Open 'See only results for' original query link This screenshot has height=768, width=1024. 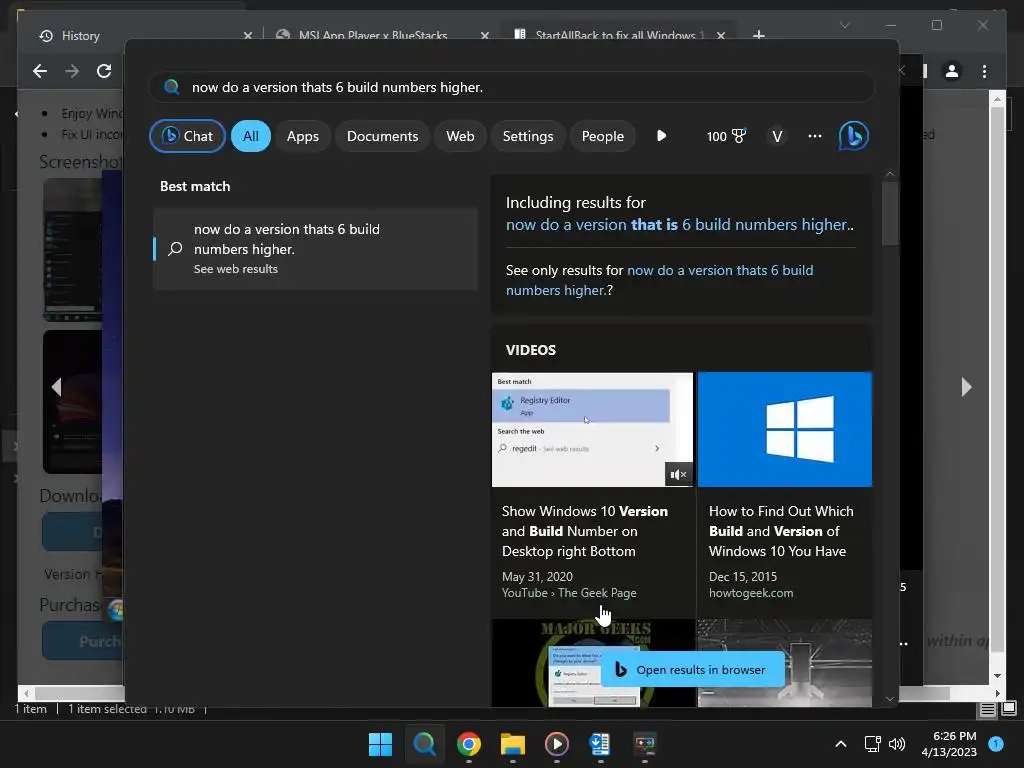660,280
